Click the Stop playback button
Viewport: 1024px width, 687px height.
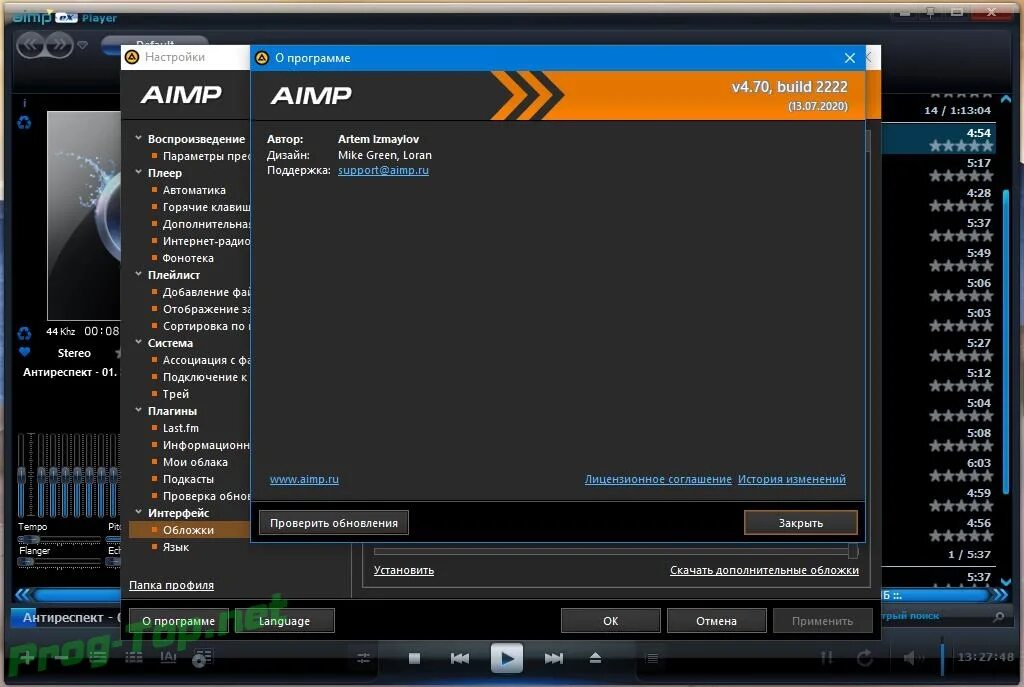pyautogui.click(x=414, y=658)
